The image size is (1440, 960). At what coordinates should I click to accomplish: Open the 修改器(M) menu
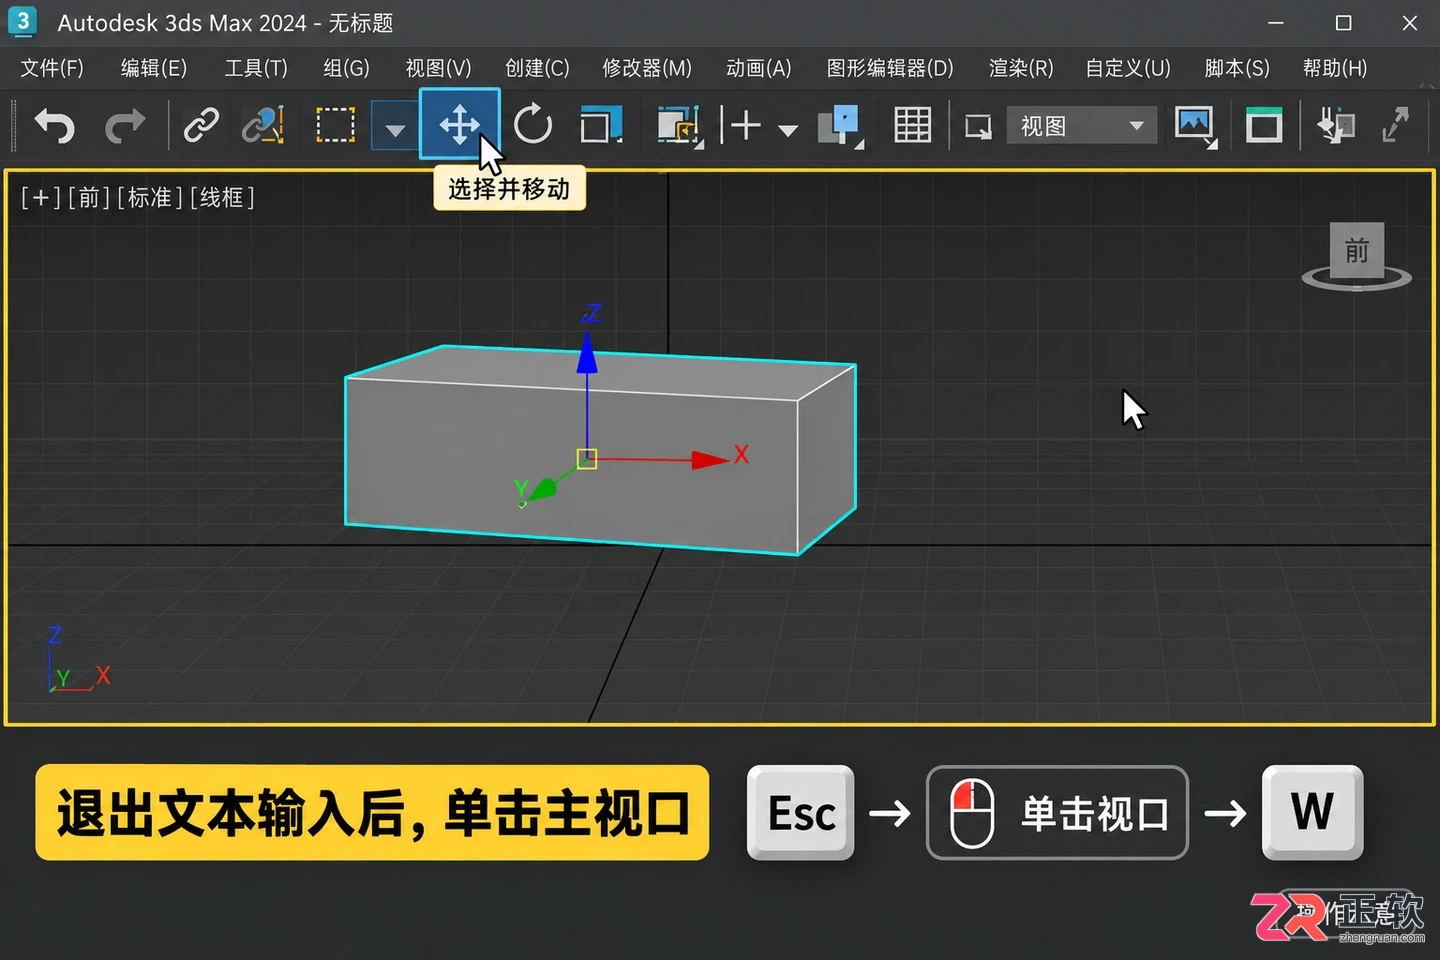click(x=647, y=68)
